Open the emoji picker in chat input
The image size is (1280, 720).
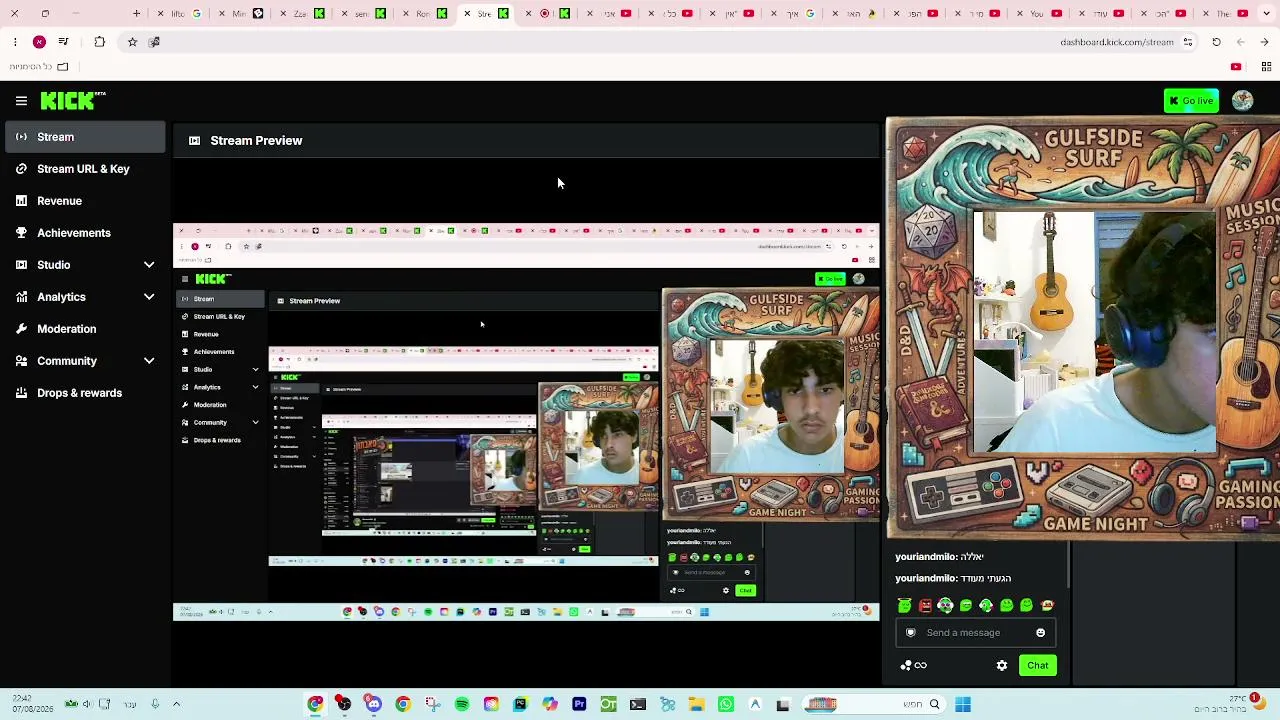click(x=1040, y=633)
